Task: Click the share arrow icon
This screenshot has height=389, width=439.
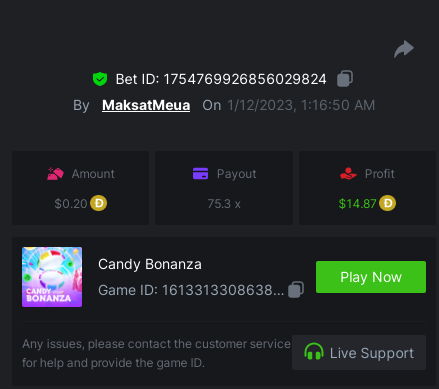Action: click(404, 49)
